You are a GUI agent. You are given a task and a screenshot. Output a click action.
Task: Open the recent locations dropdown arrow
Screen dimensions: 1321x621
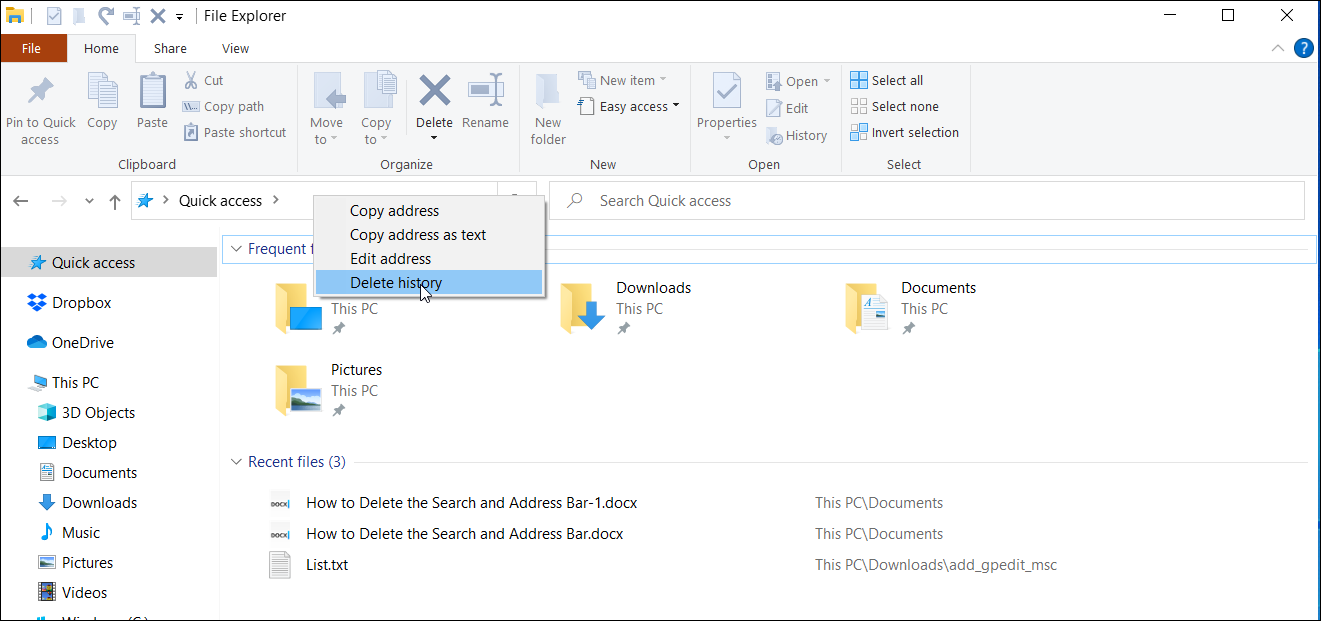coord(89,201)
